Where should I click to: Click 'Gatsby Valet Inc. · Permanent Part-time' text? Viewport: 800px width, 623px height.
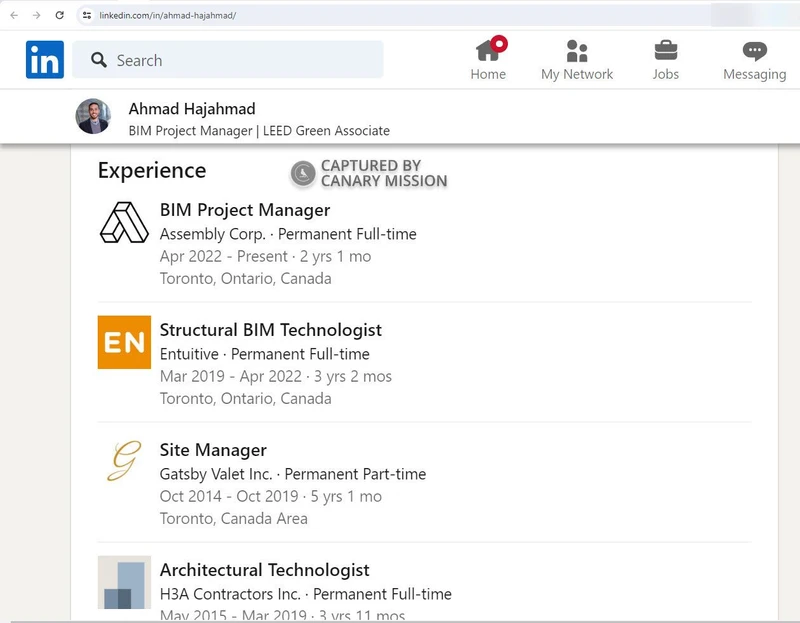292,474
